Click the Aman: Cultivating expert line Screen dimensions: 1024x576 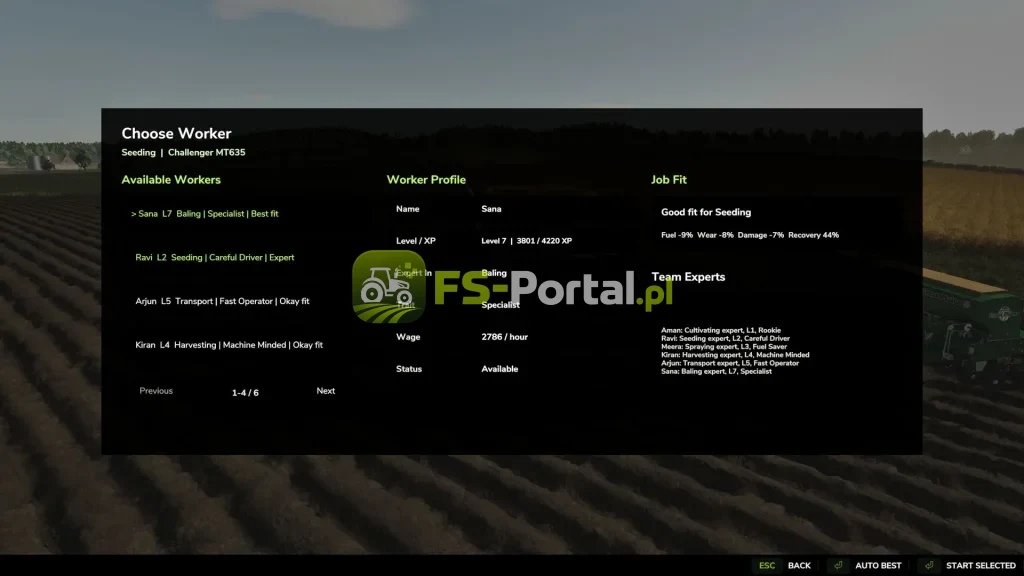tap(721, 330)
